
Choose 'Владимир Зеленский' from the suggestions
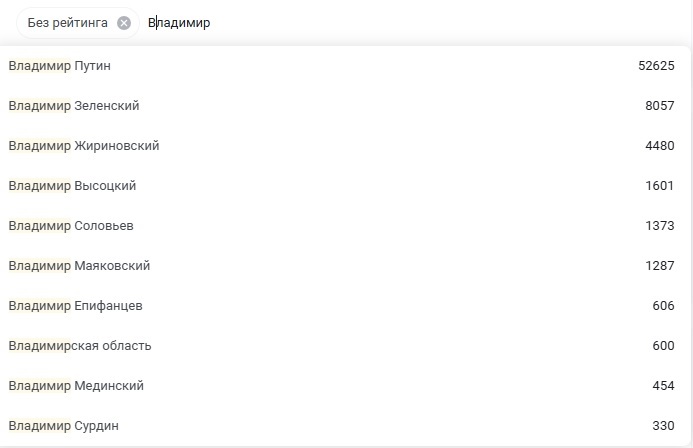coord(346,106)
